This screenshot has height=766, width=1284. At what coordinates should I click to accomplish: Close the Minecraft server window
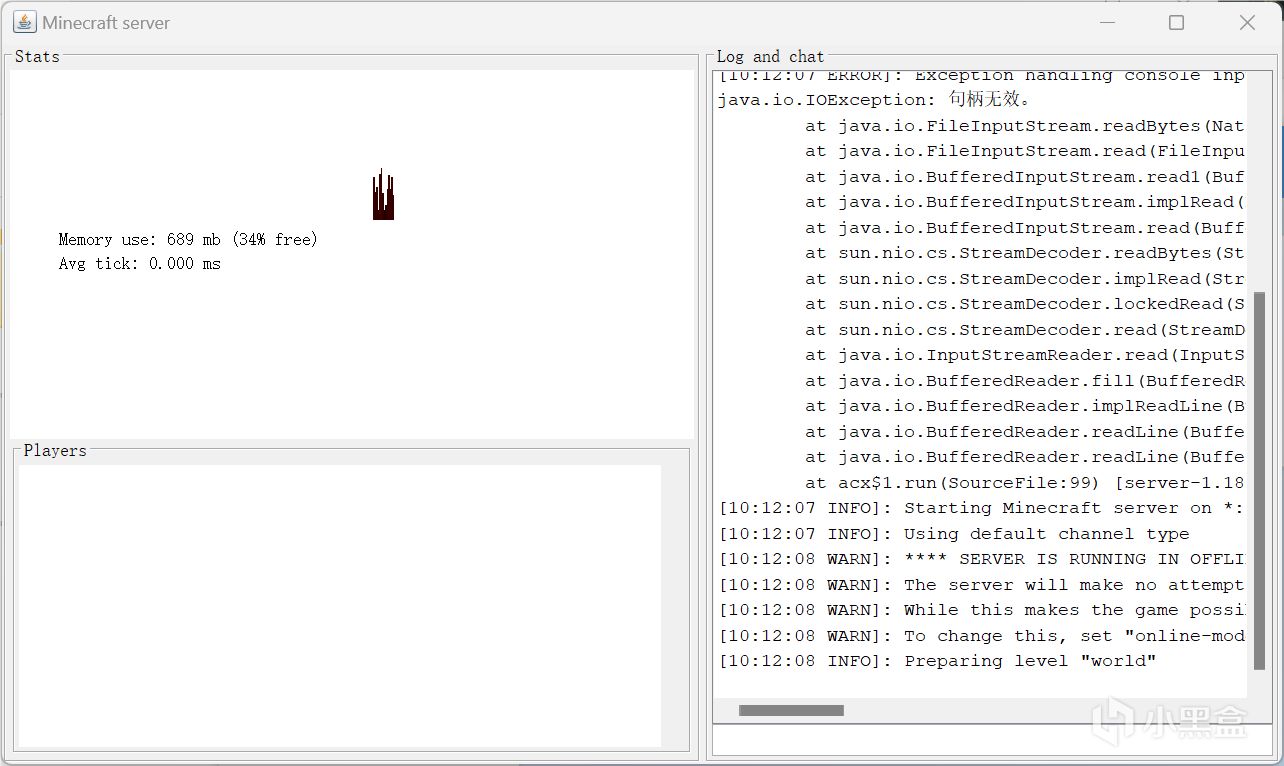tap(1247, 22)
